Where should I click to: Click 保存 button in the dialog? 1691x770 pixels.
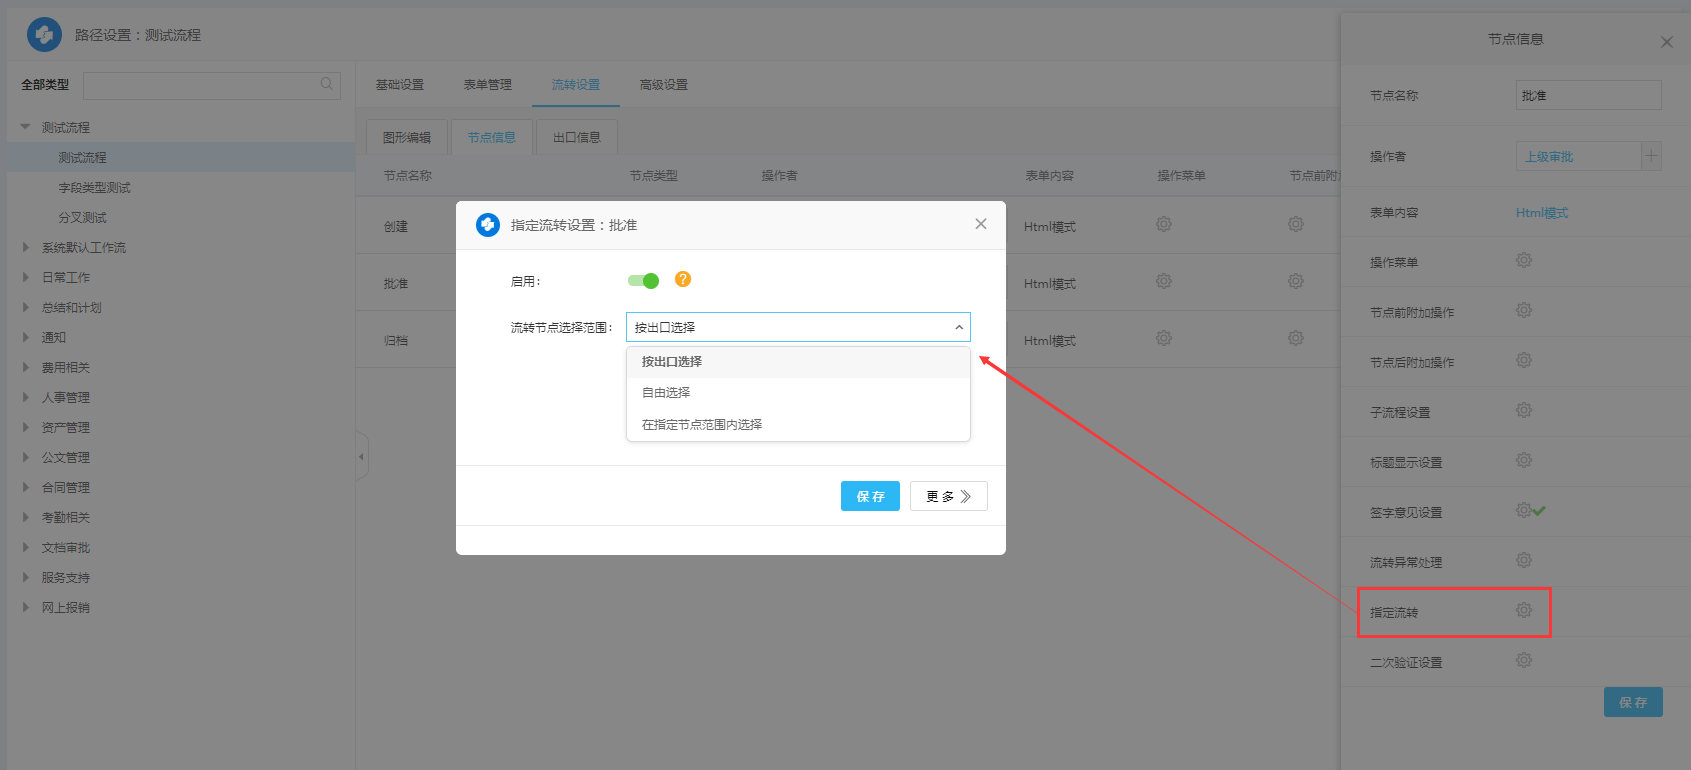[x=870, y=496]
